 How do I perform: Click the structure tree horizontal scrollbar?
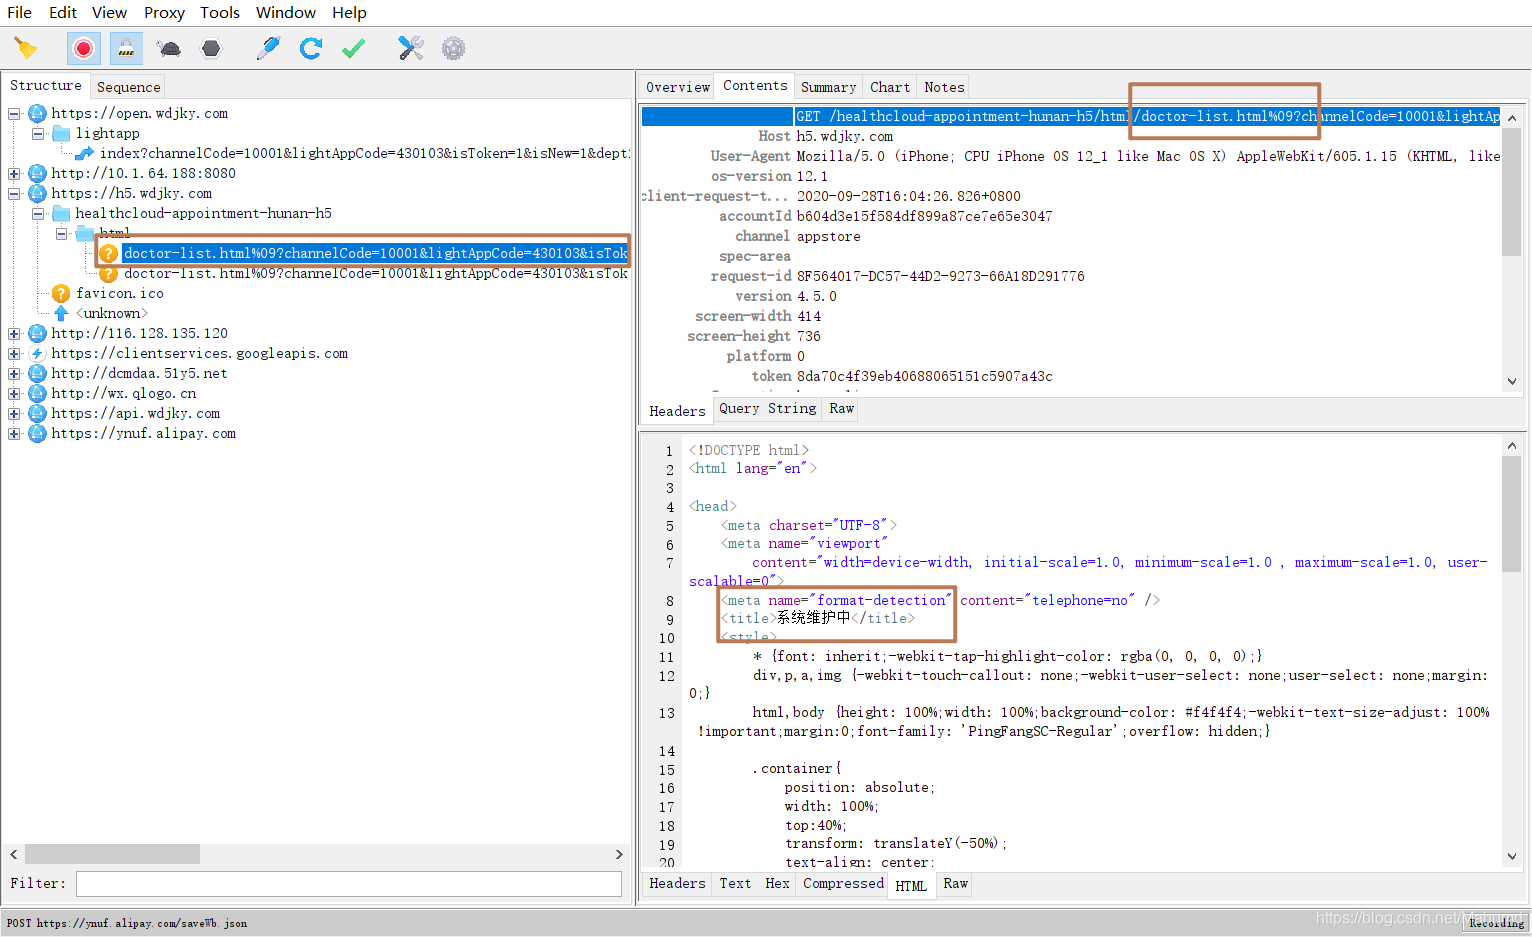point(112,854)
